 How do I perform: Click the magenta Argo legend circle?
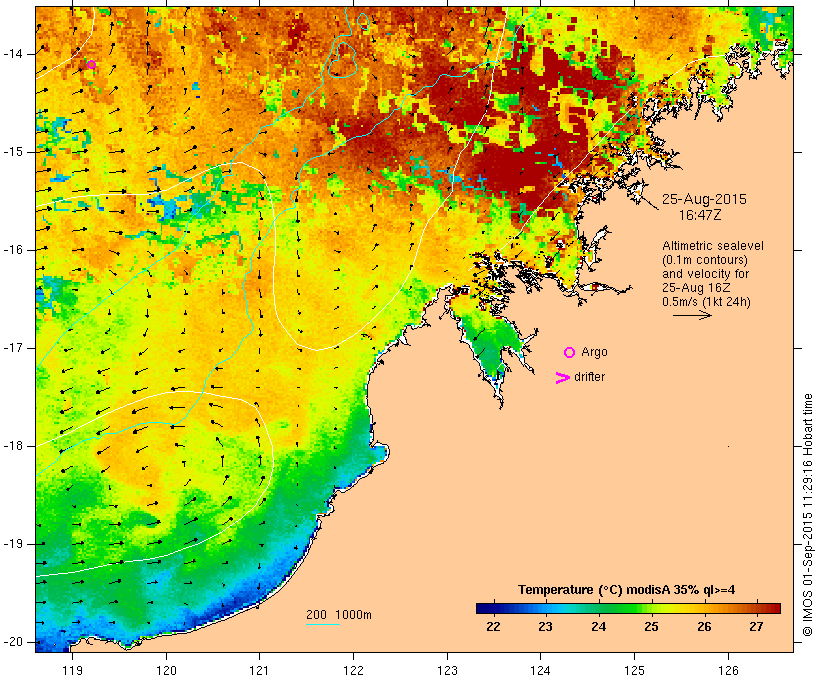[x=570, y=353]
